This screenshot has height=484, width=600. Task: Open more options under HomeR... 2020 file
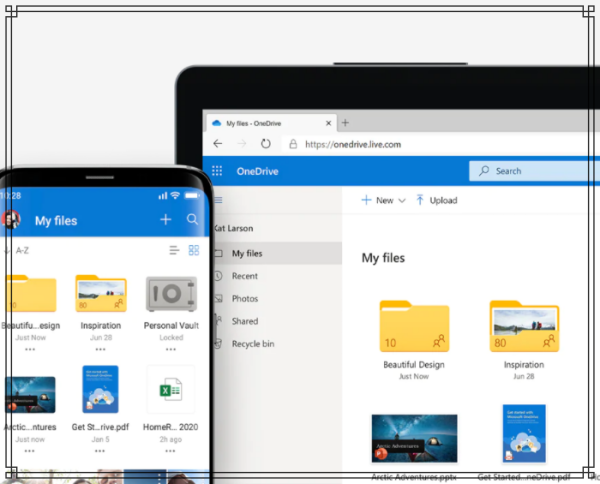tap(170, 451)
